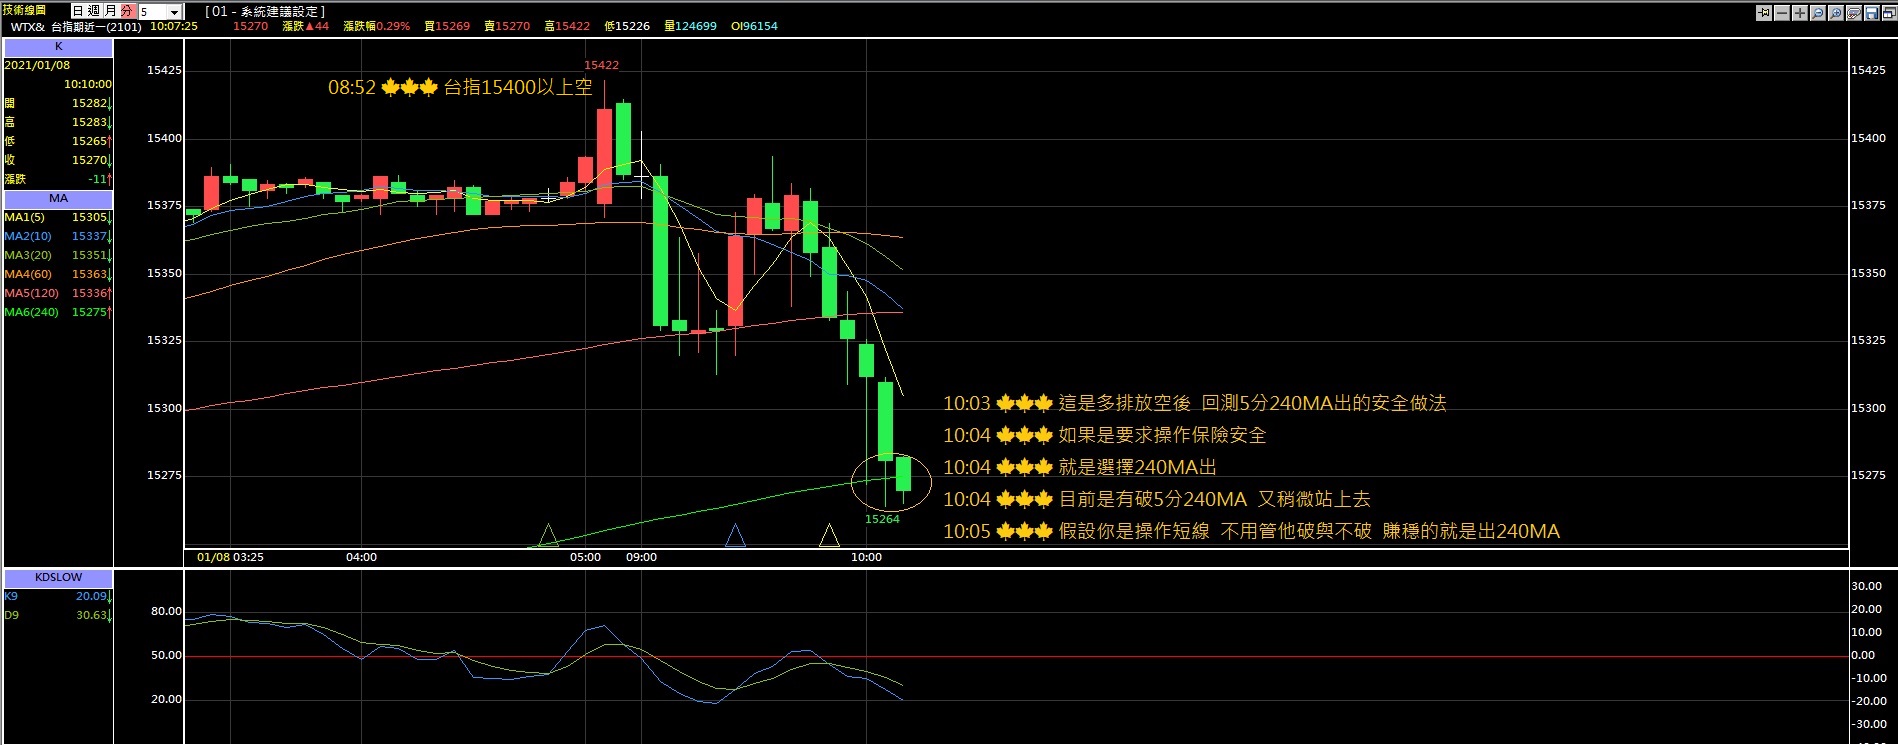1898x745 pixels.
Task: Select the eraser tool icon
Action: [x=1854, y=13]
